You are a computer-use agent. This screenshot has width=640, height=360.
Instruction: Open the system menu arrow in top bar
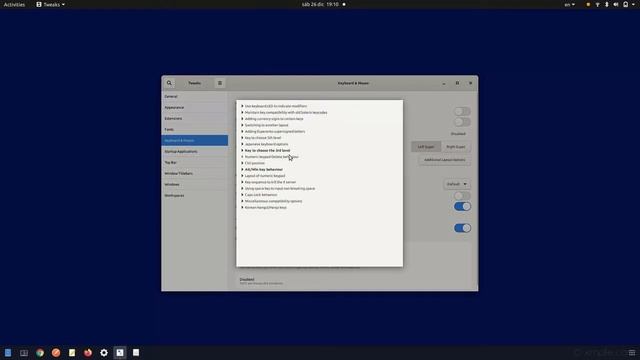tap(634, 4)
